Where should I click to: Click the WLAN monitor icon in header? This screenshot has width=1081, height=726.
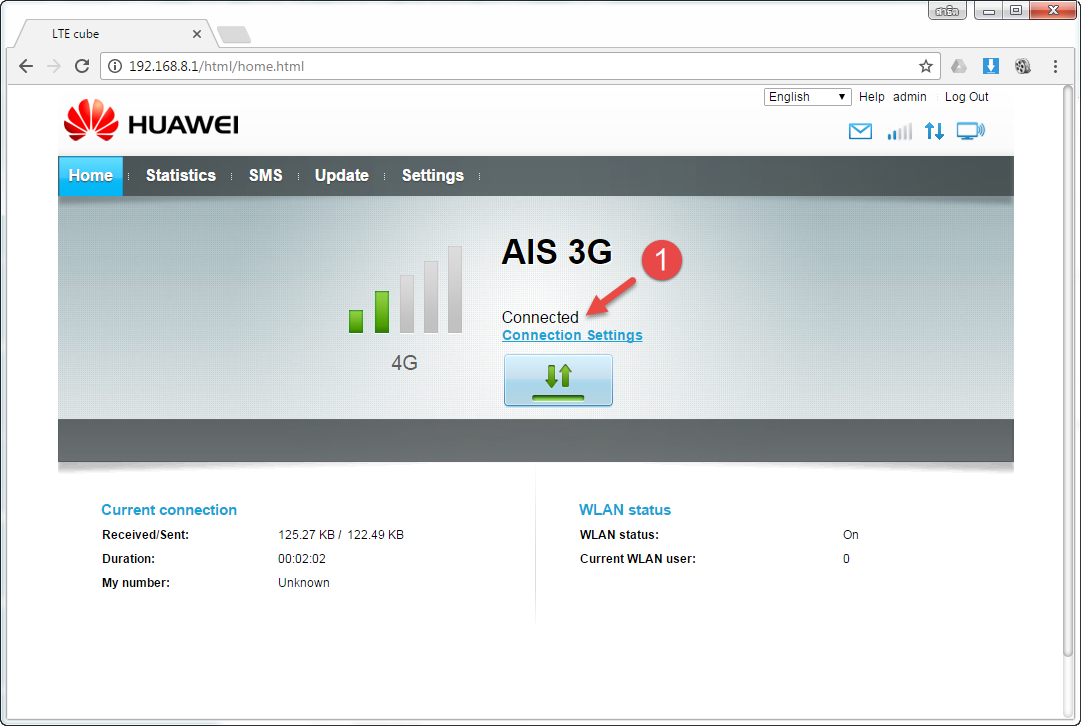tap(971, 131)
